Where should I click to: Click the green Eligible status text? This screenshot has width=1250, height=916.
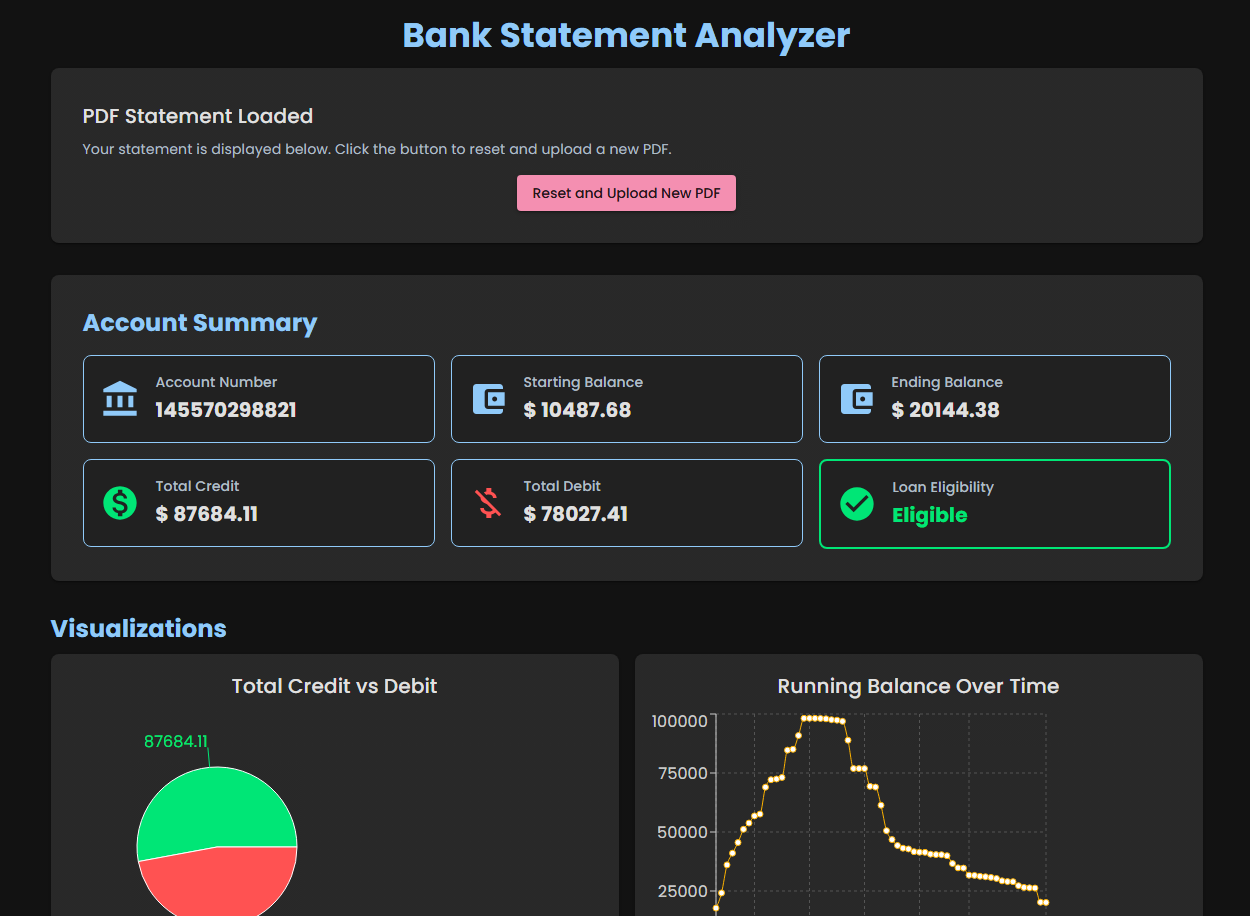coord(929,515)
